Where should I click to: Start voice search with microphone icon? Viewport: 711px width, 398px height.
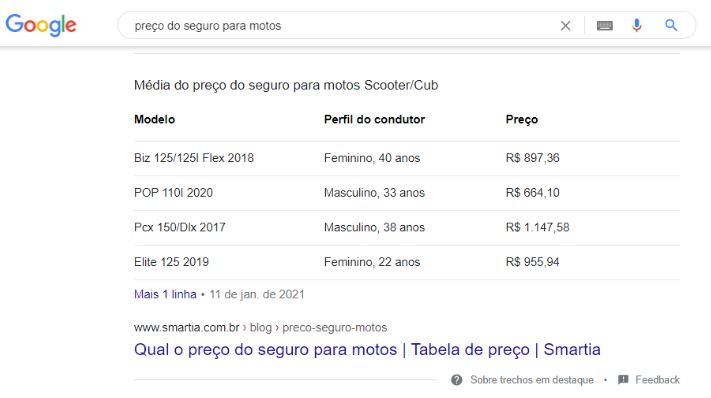tap(637, 25)
